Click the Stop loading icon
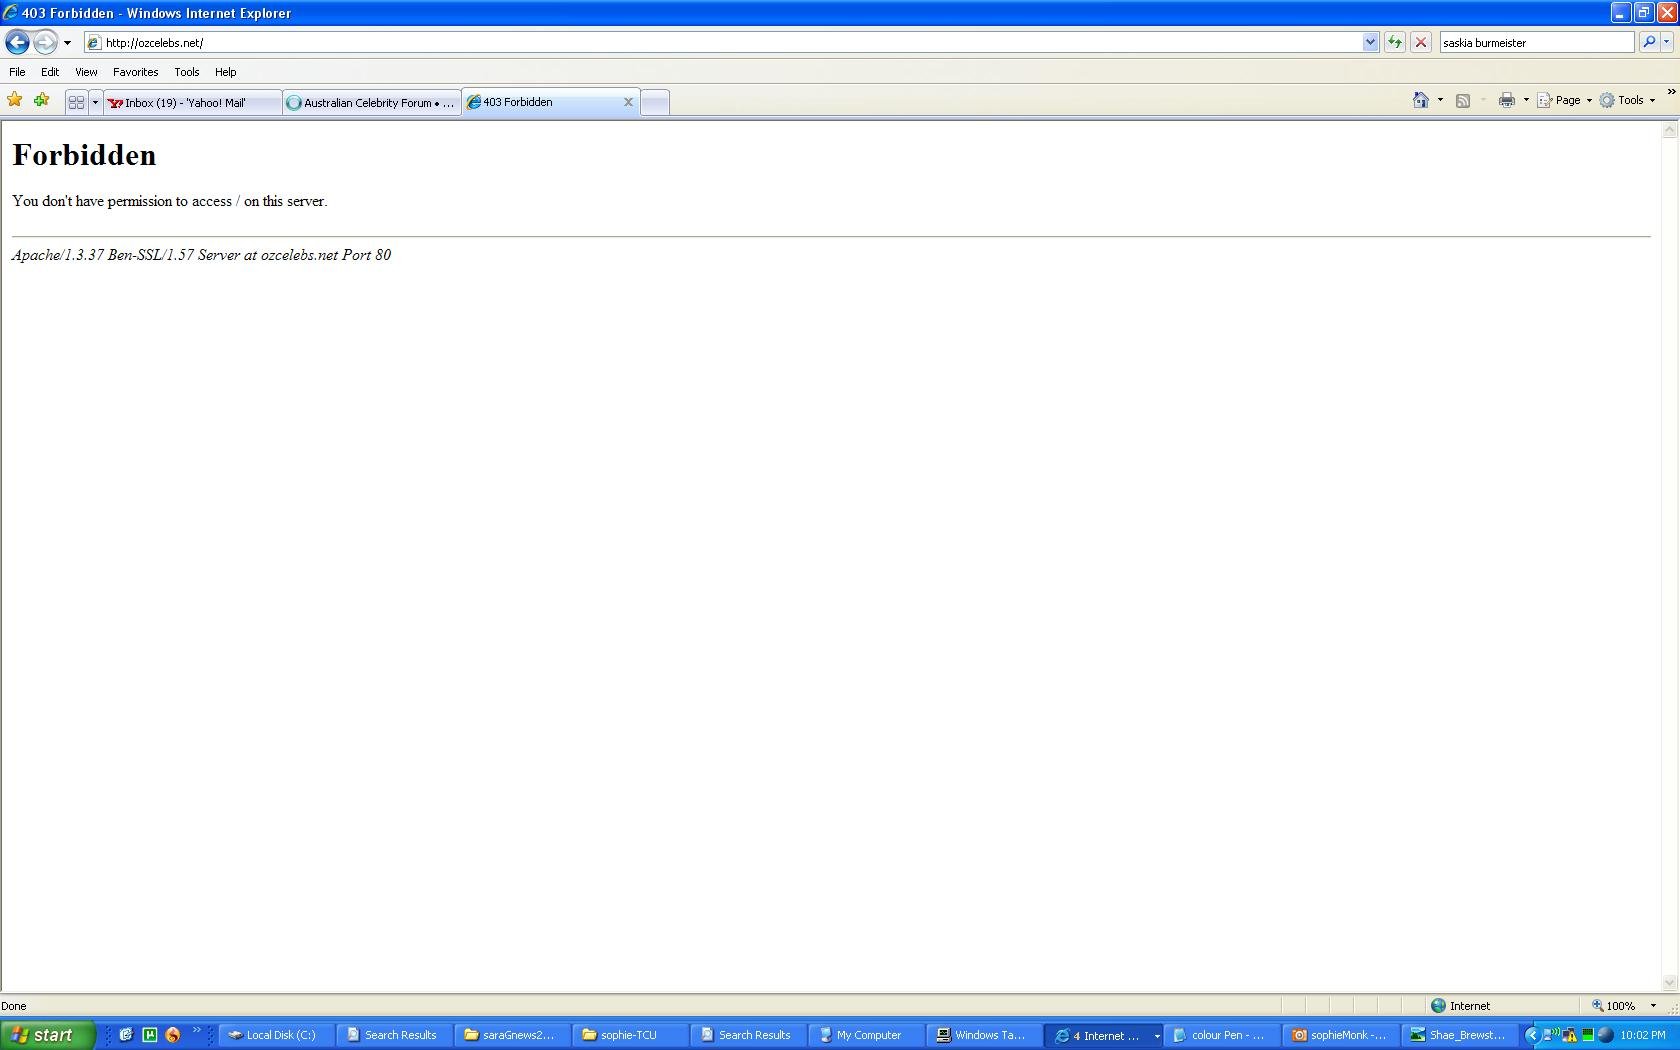This screenshot has width=1680, height=1050. (1420, 42)
